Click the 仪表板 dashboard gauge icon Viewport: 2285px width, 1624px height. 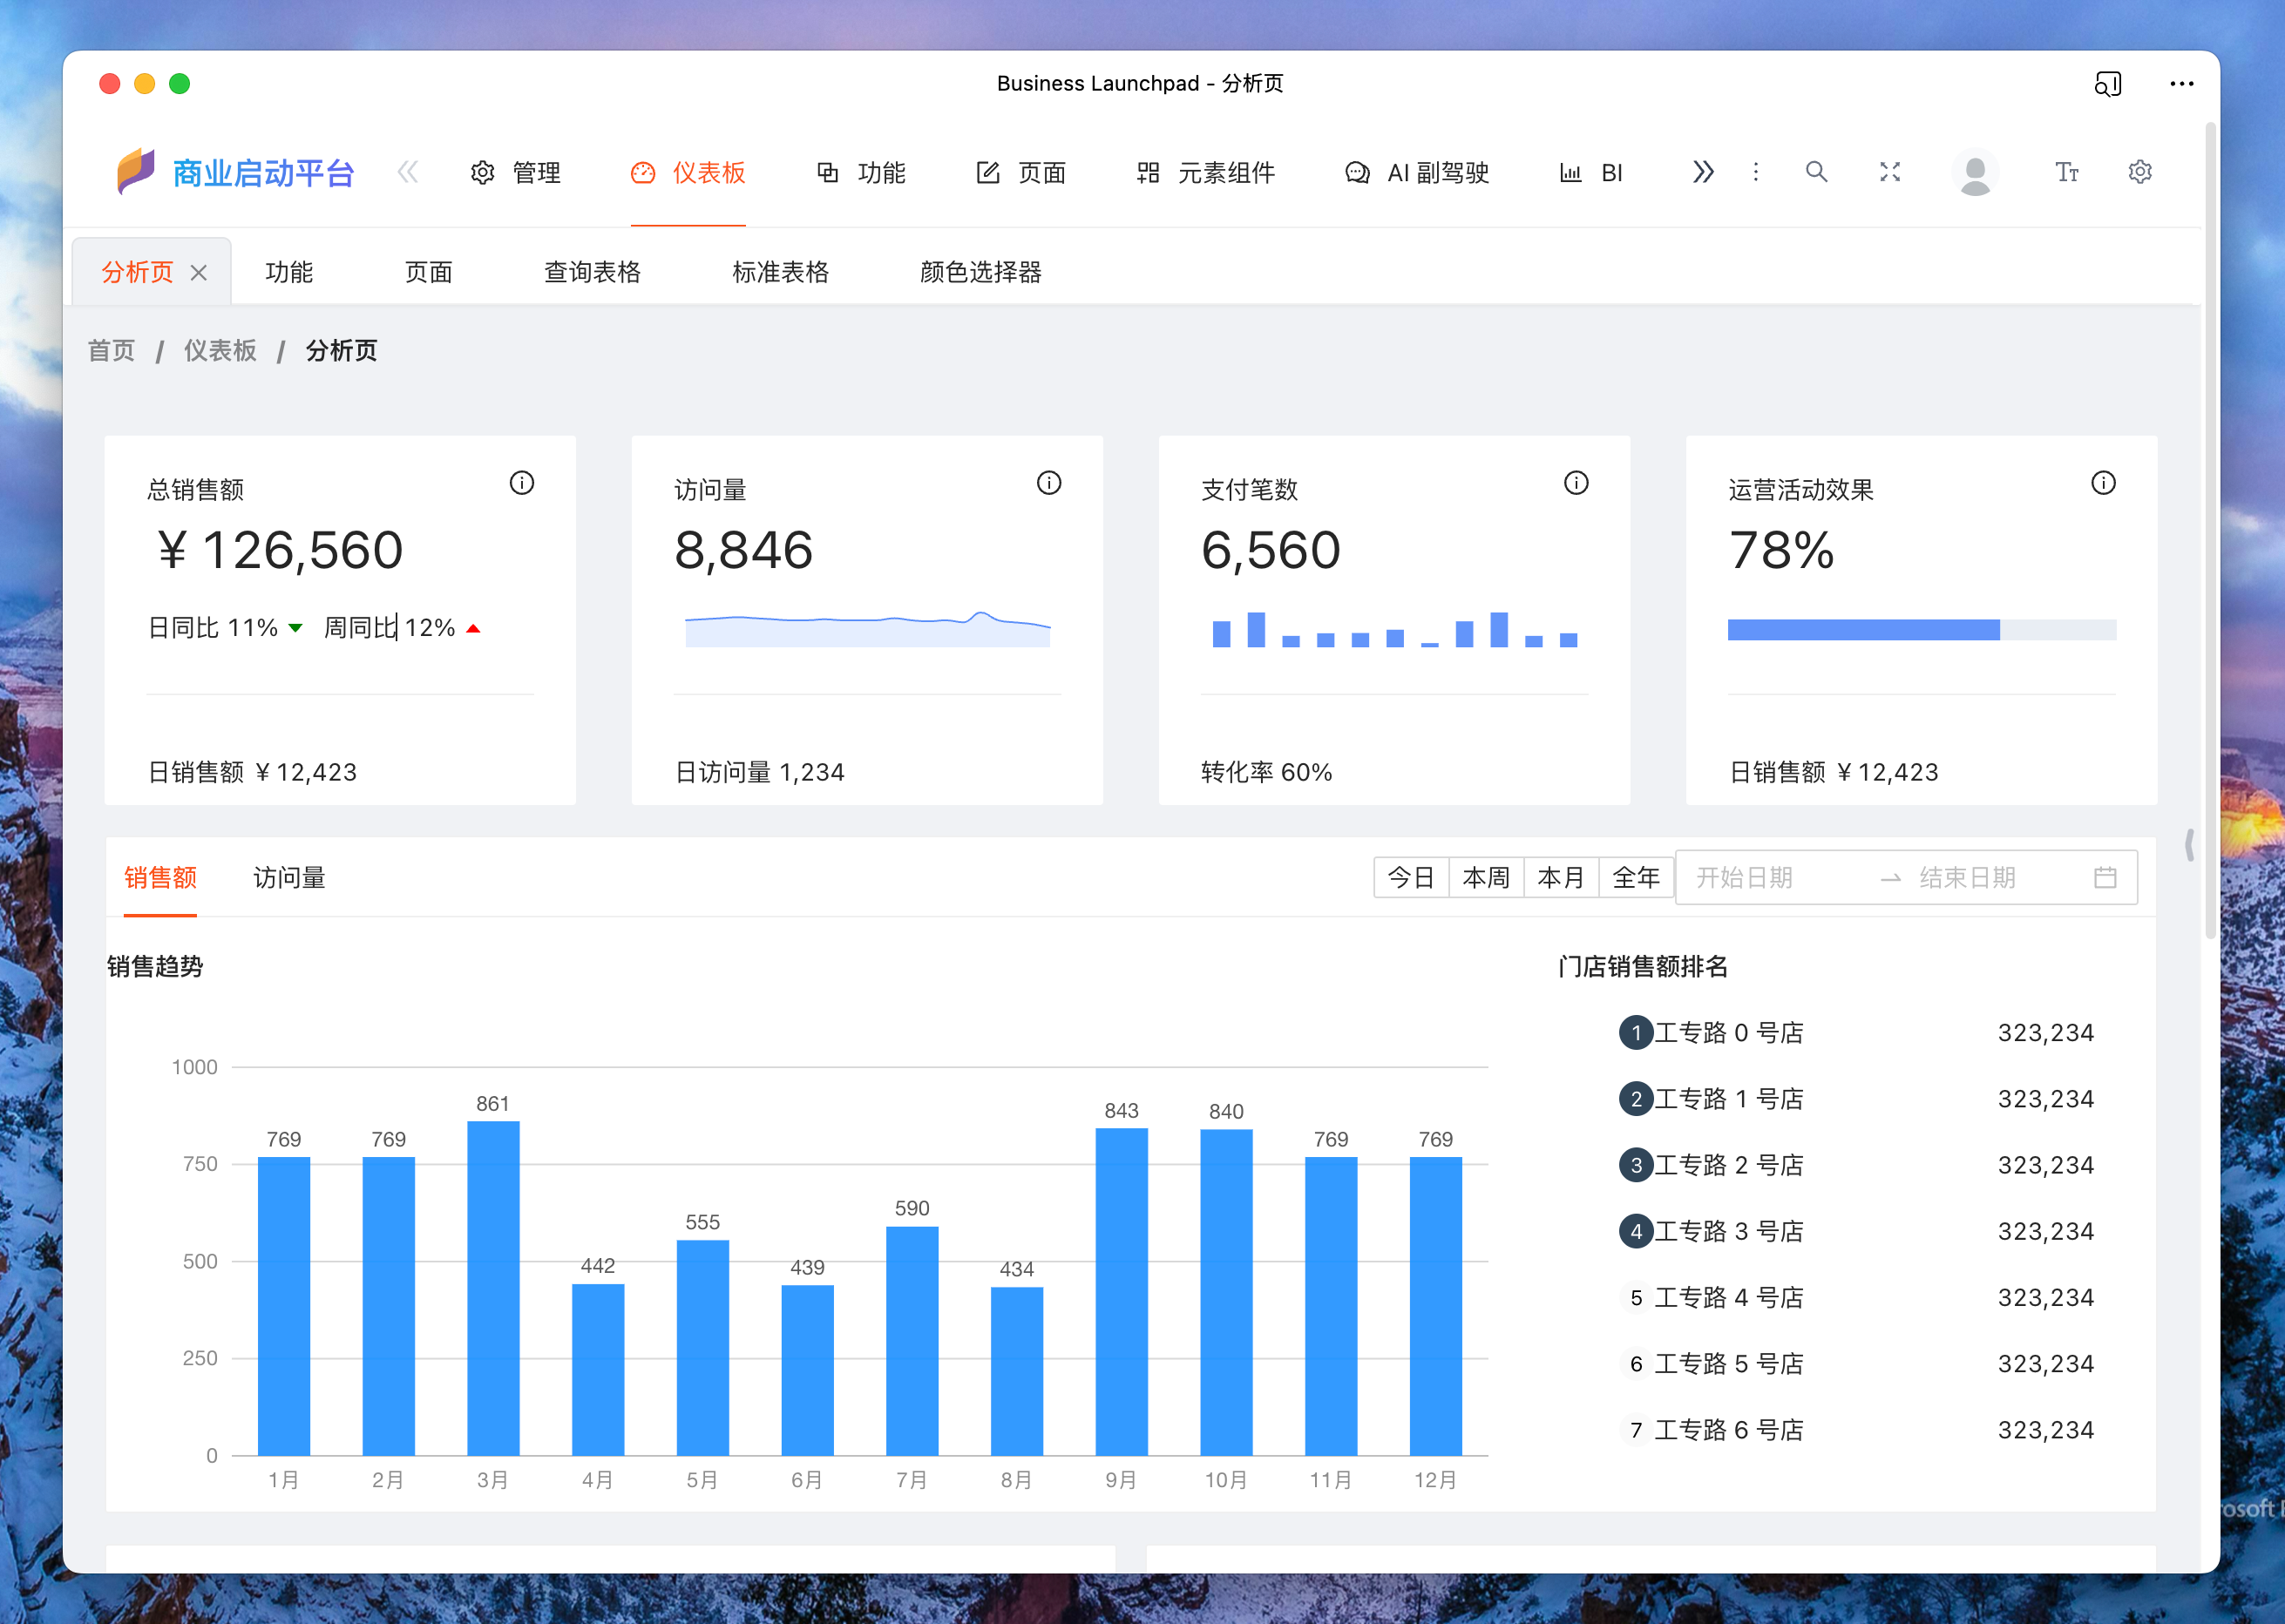coord(643,173)
